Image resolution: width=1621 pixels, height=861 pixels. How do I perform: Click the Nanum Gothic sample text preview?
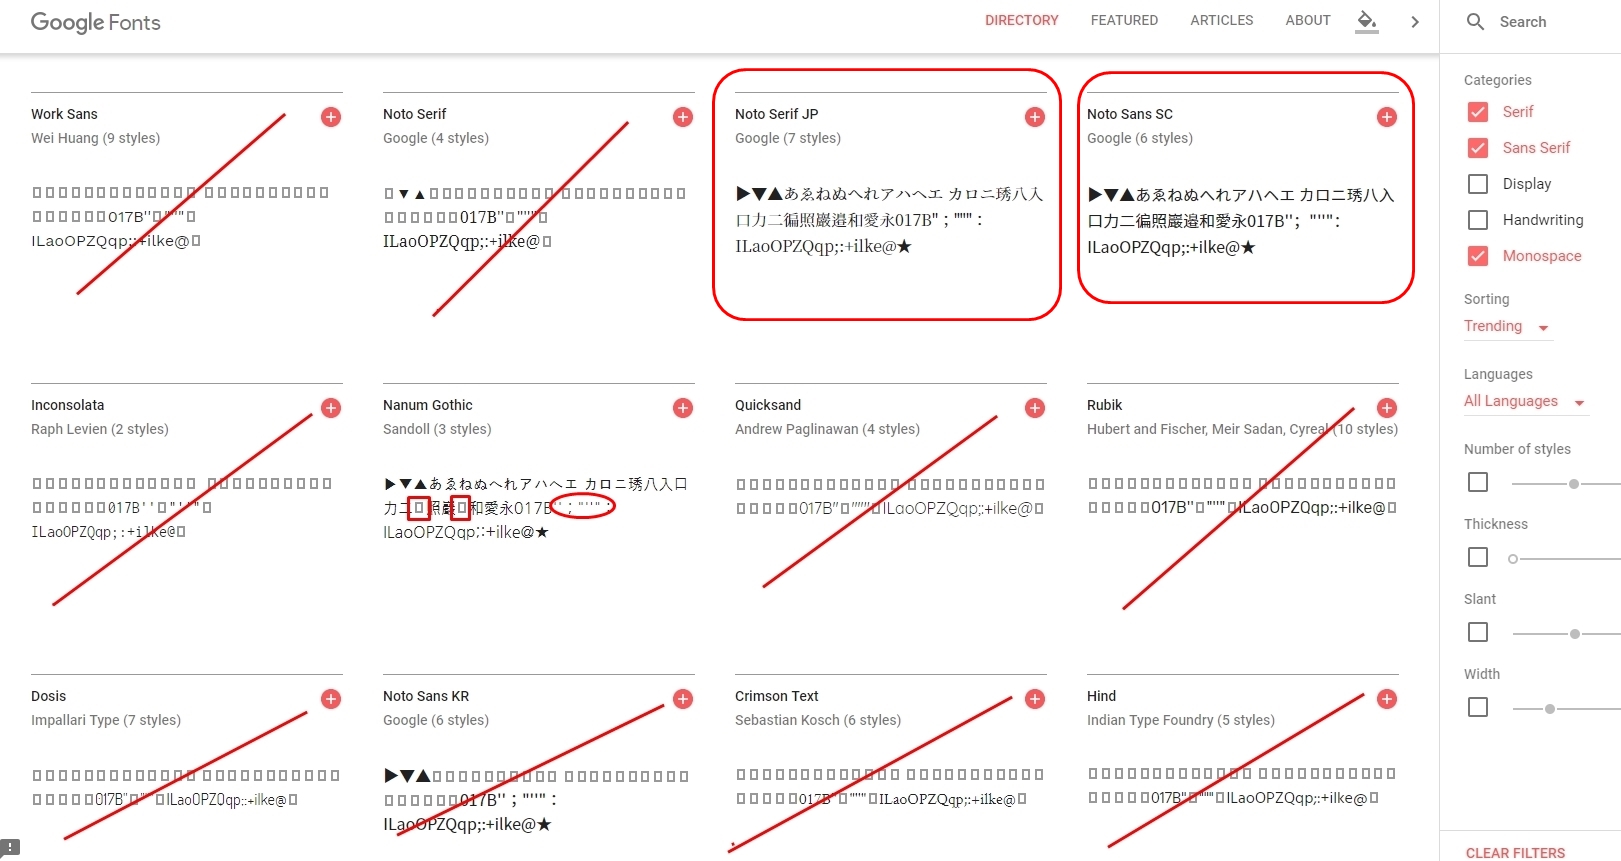(535, 508)
